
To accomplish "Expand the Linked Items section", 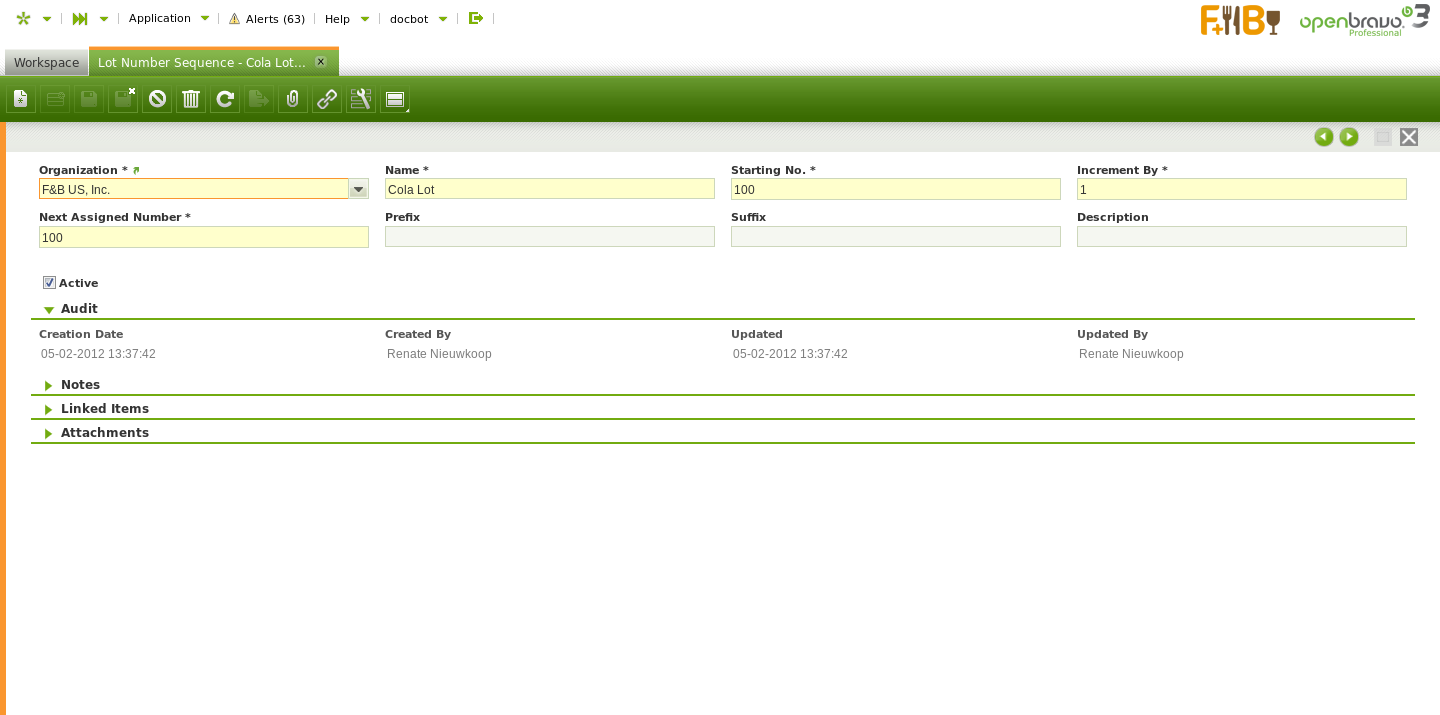I will point(104,409).
